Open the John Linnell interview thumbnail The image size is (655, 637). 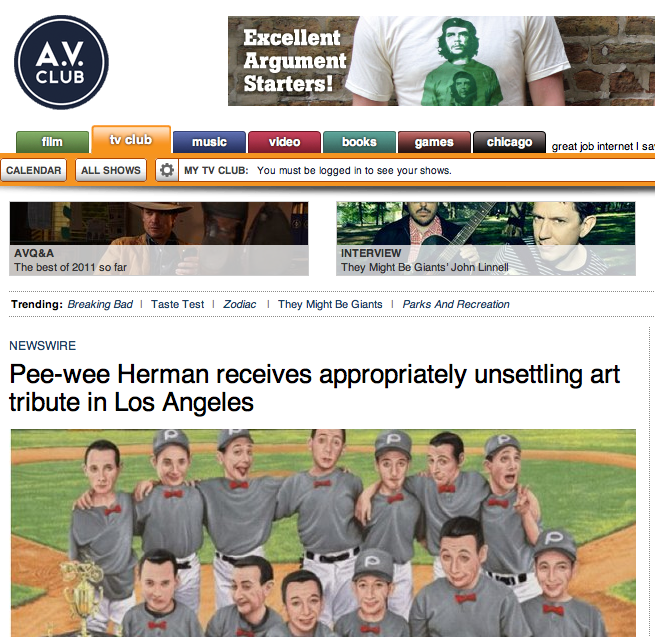coord(486,239)
